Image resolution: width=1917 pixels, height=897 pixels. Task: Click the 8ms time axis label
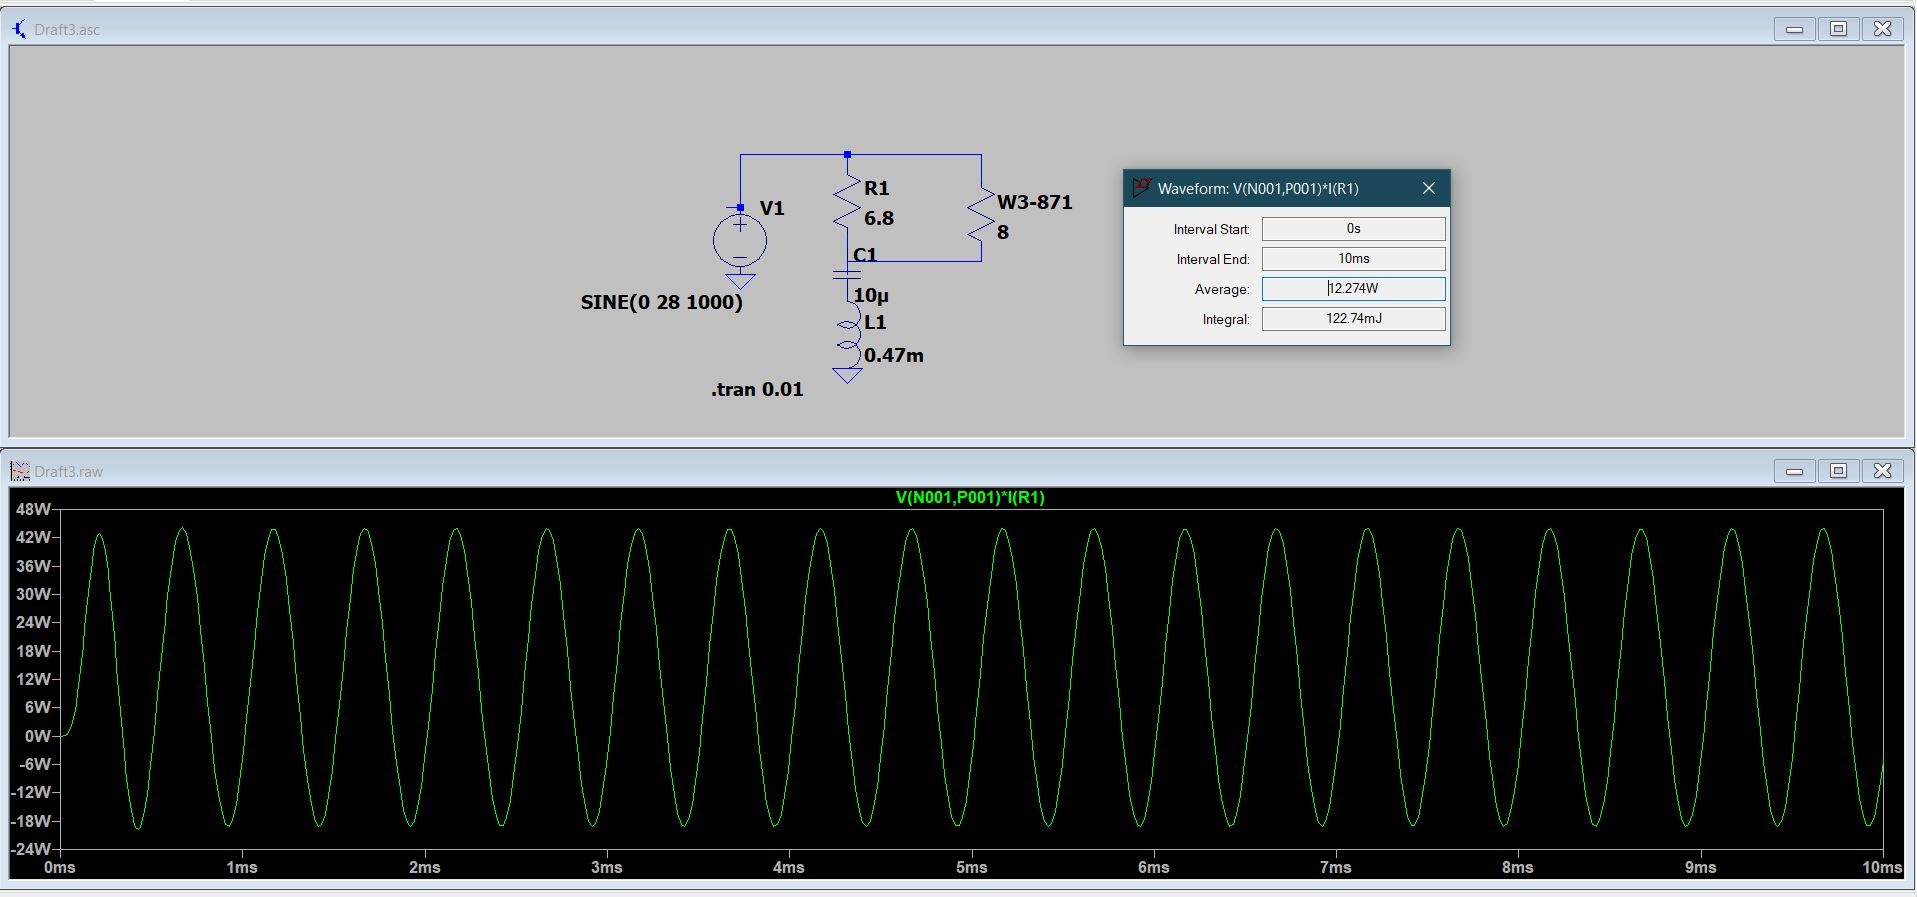click(x=1518, y=867)
